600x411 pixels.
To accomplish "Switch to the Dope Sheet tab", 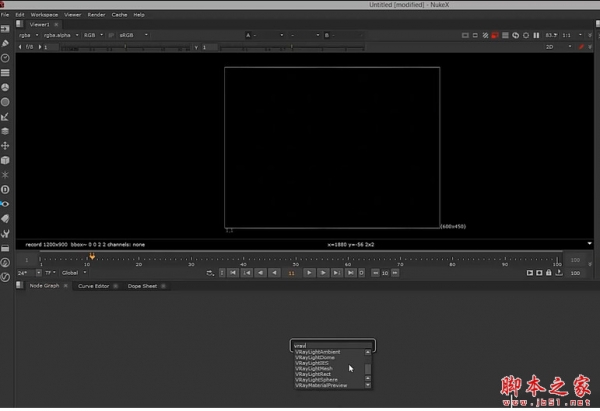I will click(142, 286).
